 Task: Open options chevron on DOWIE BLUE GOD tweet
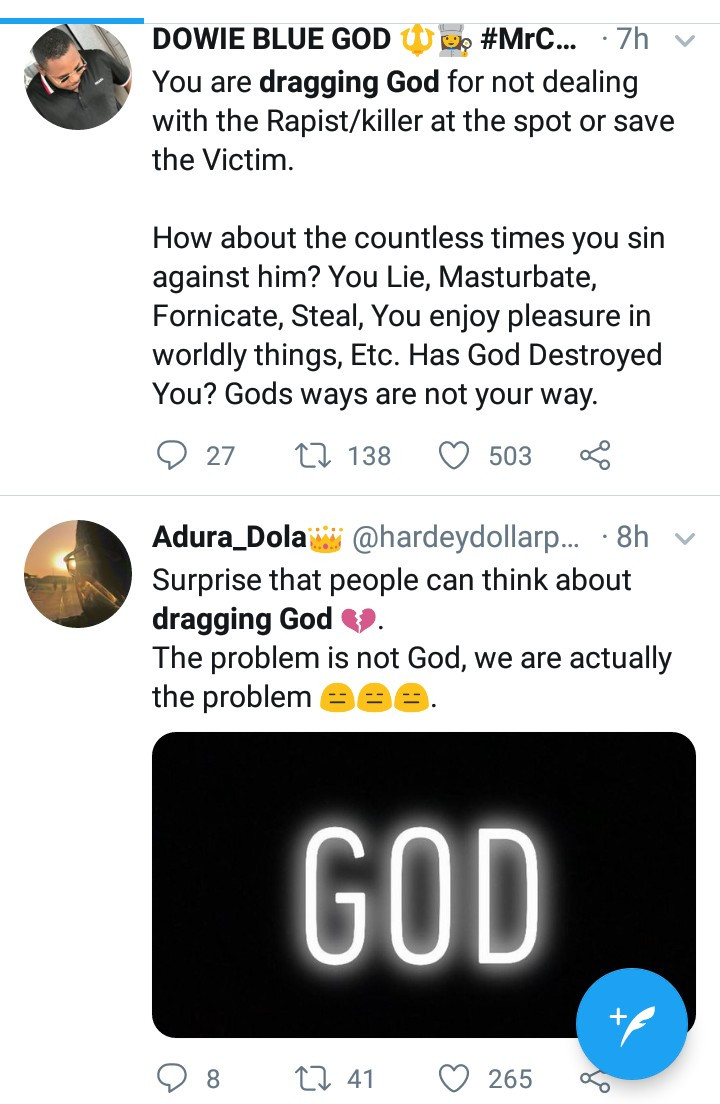685,41
